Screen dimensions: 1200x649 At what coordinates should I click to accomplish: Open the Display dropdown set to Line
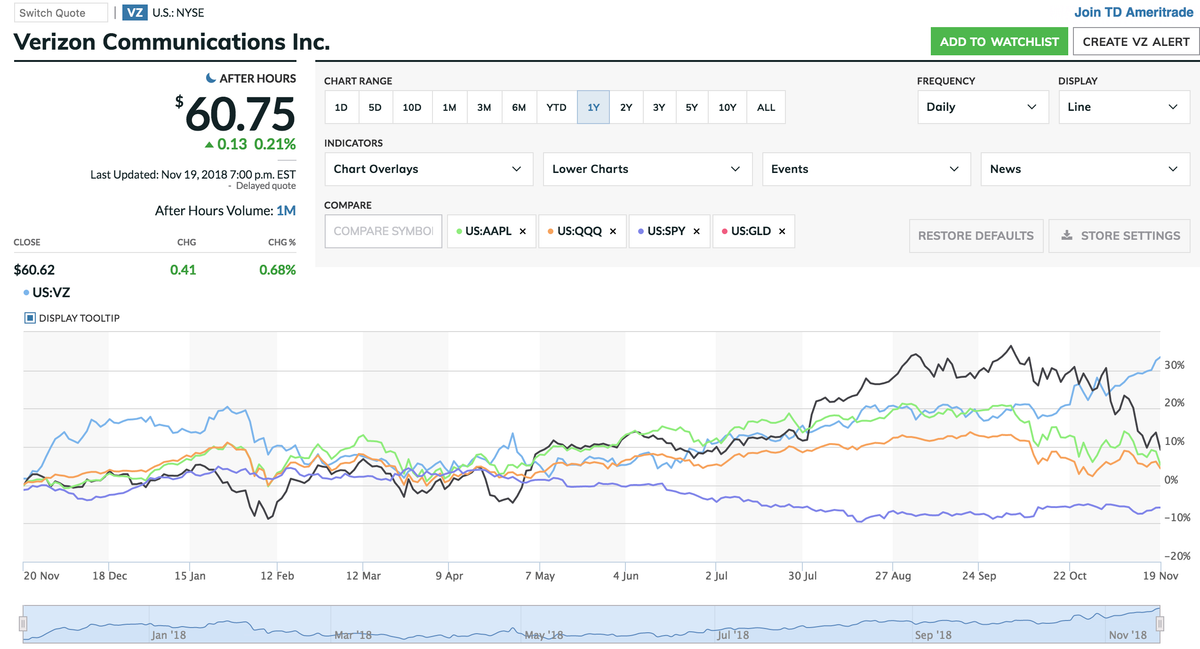point(1124,106)
